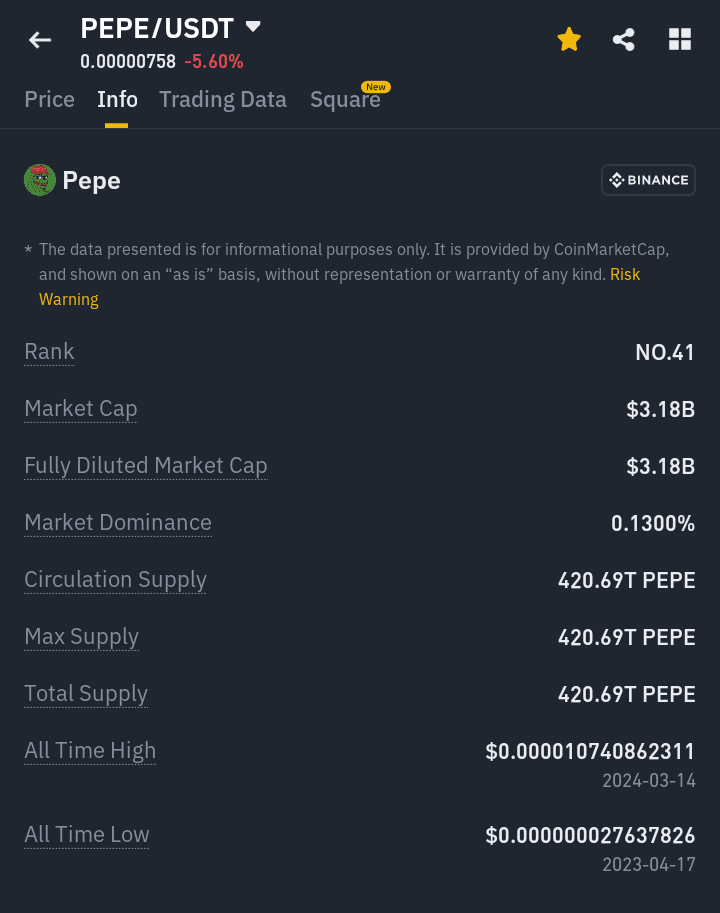Viewport: 720px width, 913px height.
Task: Expand the Circulation Supply tooltip
Action: (115, 580)
